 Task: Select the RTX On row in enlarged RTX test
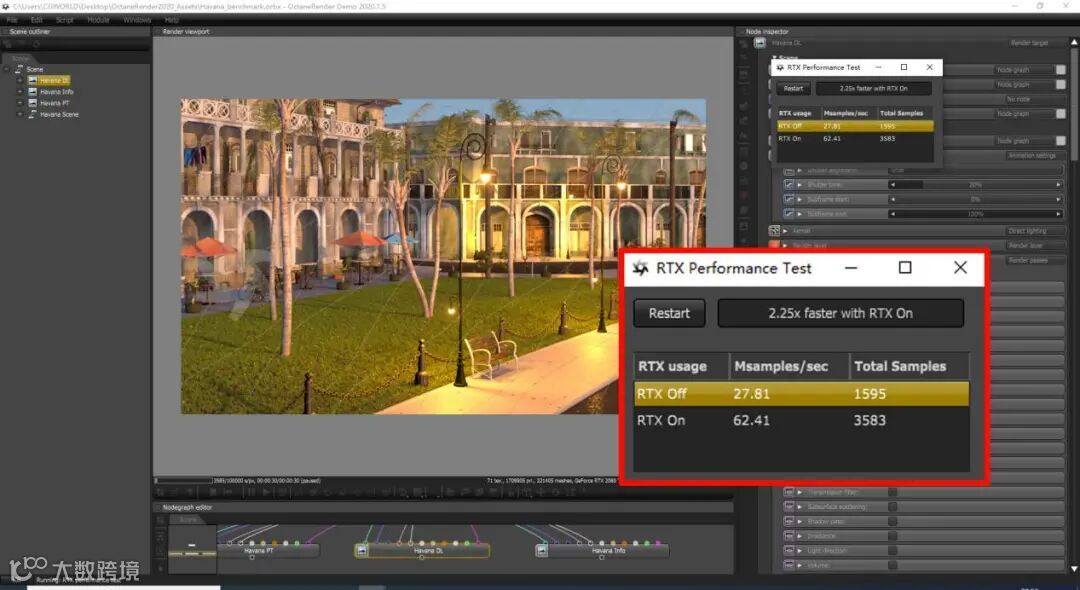coord(801,420)
